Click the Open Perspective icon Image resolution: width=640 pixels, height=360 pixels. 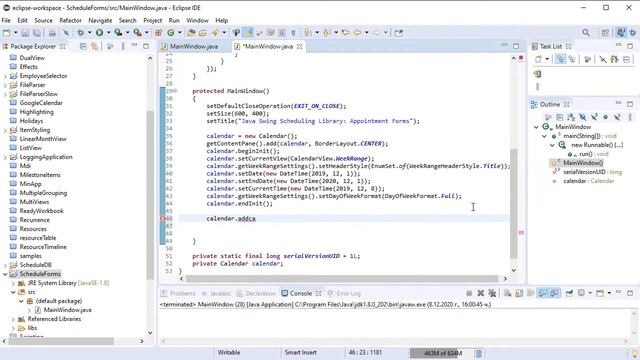click(x=605, y=33)
